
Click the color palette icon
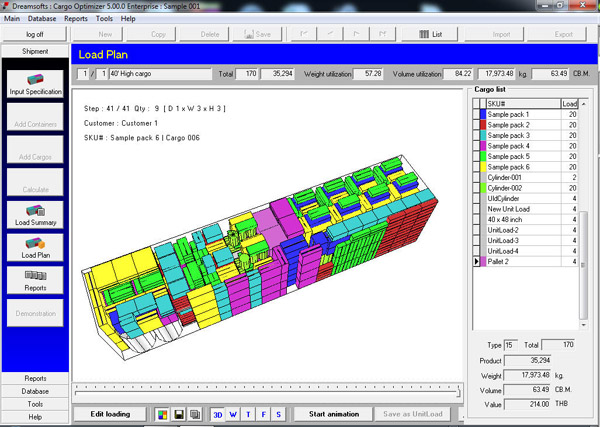tap(162, 414)
